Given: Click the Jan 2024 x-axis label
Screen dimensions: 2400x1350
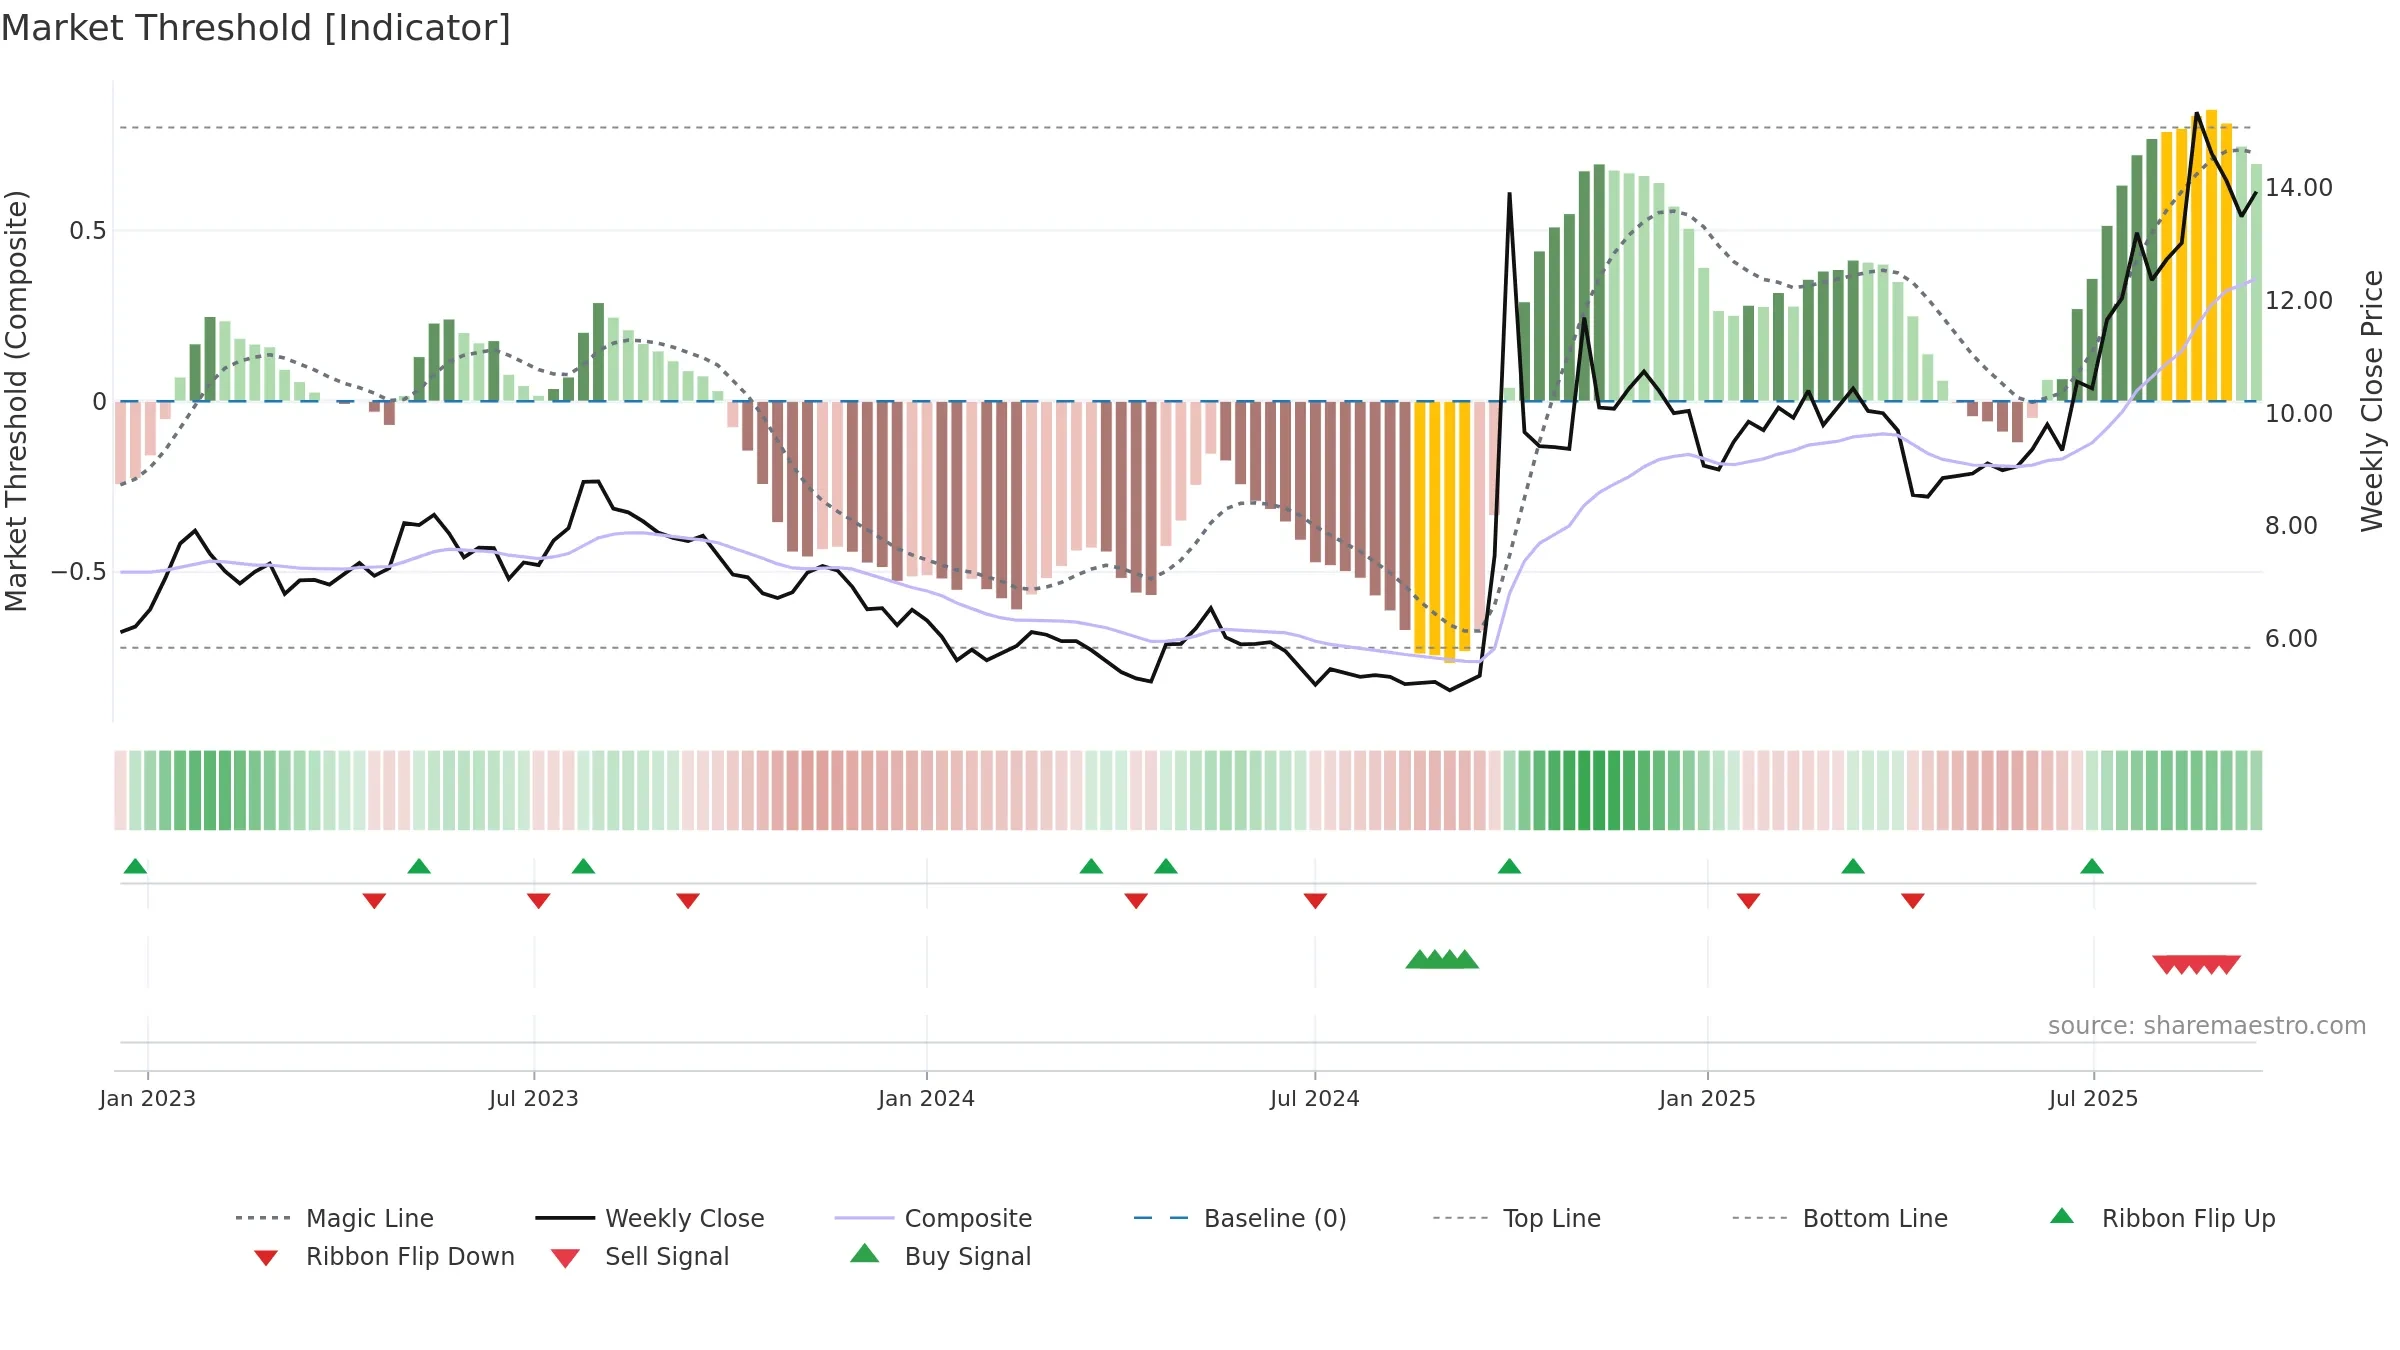Looking at the screenshot, I should tap(927, 1098).
